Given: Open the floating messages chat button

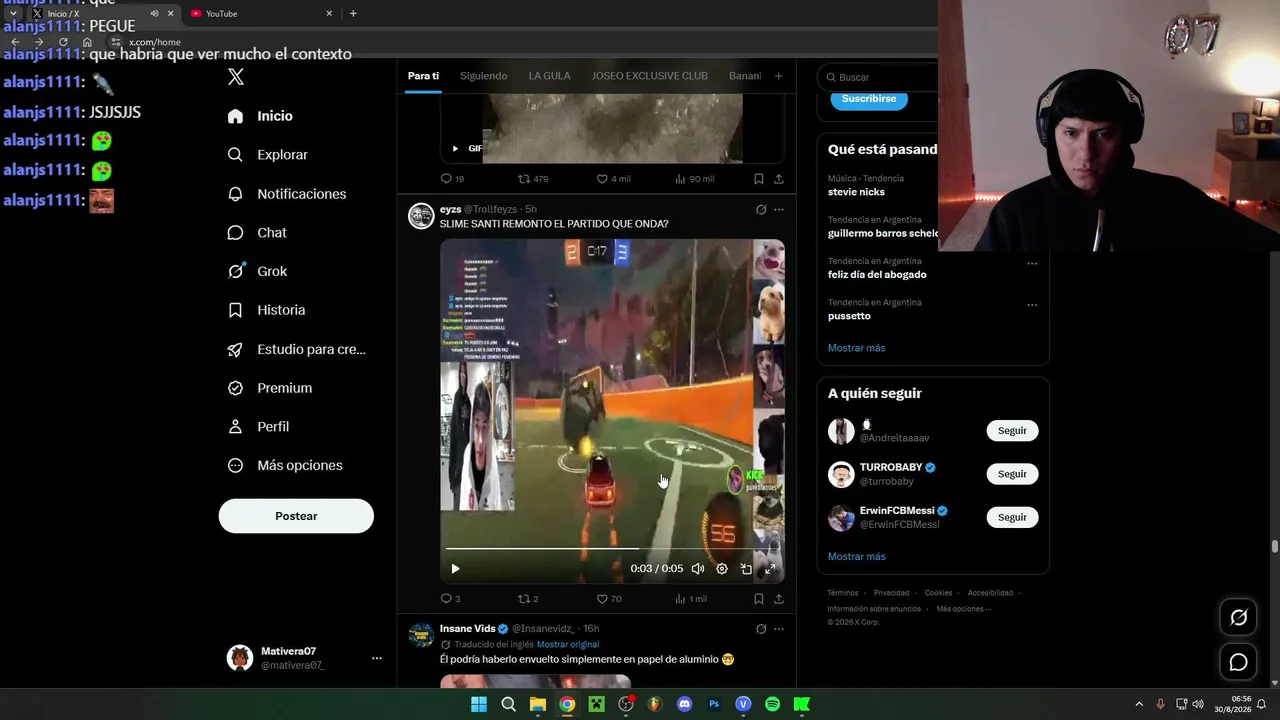Looking at the screenshot, I should tap(1238, 662).
